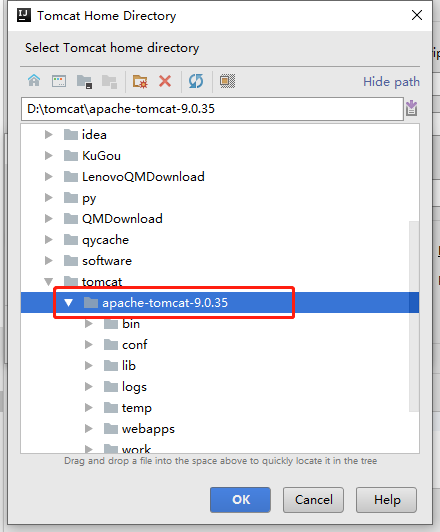Click the Cancel button
Image resolution: width=440 pixels, height=532 pixels.
point(313,500)
